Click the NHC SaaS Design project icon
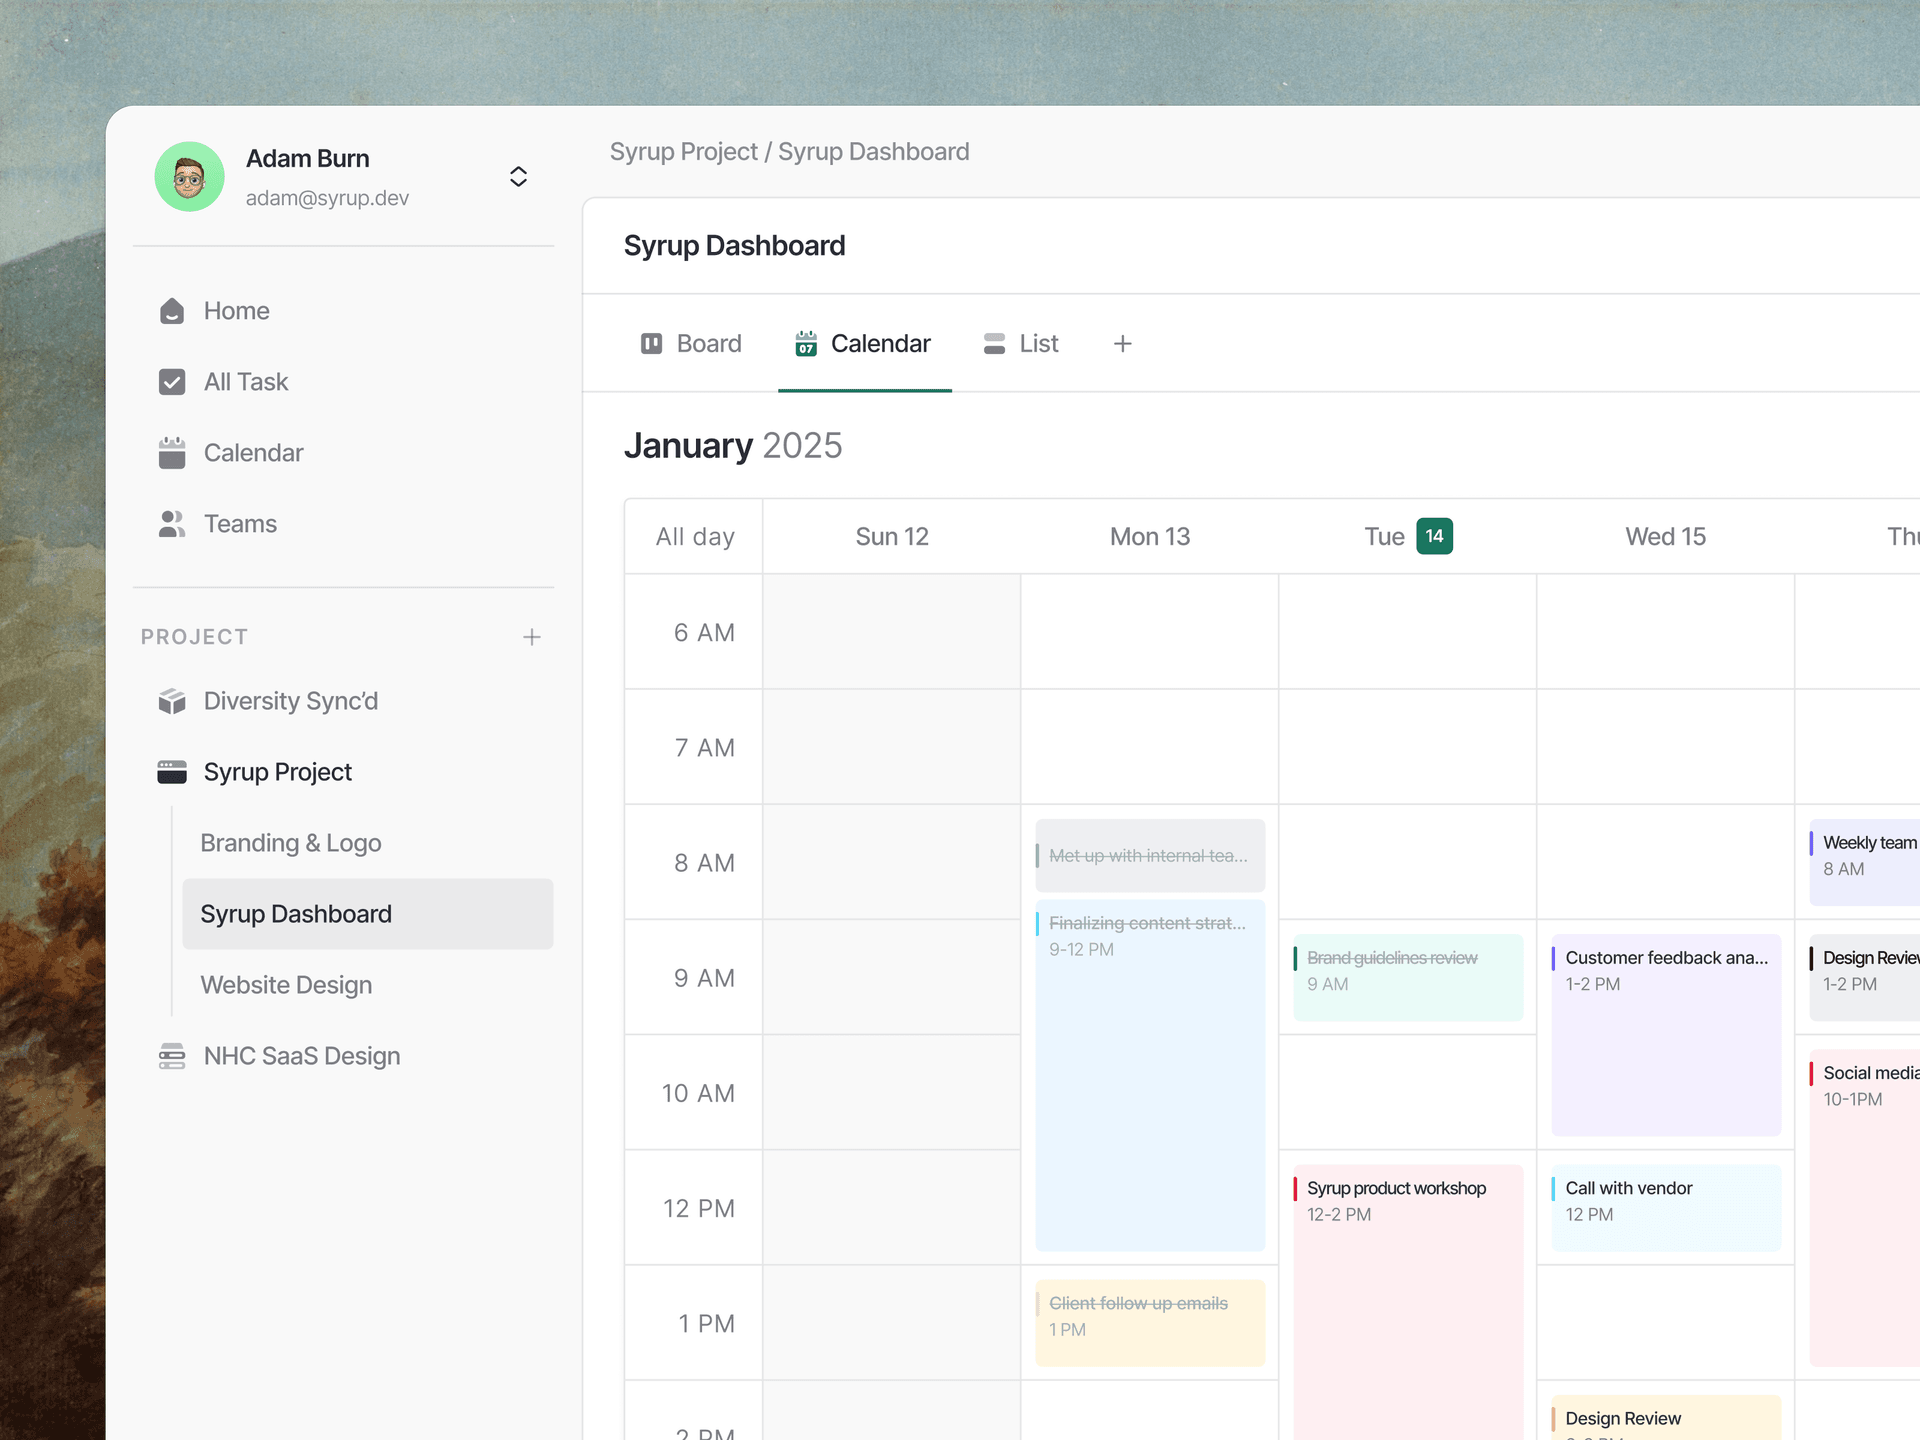The width and height of the screenshot is (1920, 1440). tap(172, 1056)
